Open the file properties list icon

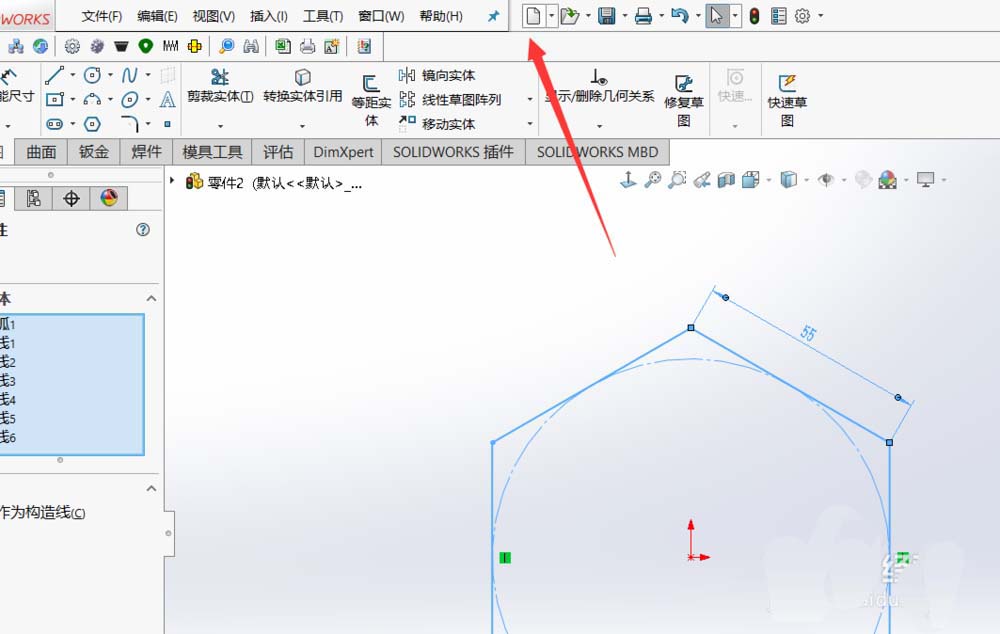click(x=779, y=16)
